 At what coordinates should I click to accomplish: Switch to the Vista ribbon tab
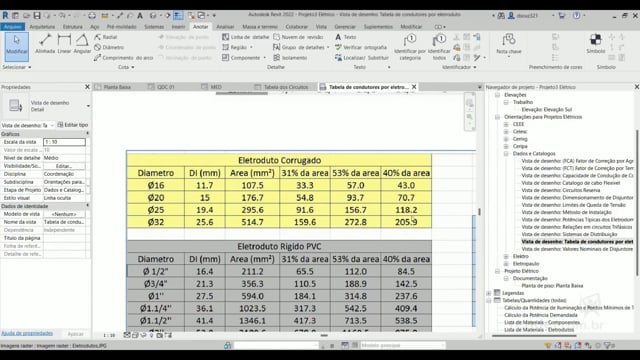(321, 27)
